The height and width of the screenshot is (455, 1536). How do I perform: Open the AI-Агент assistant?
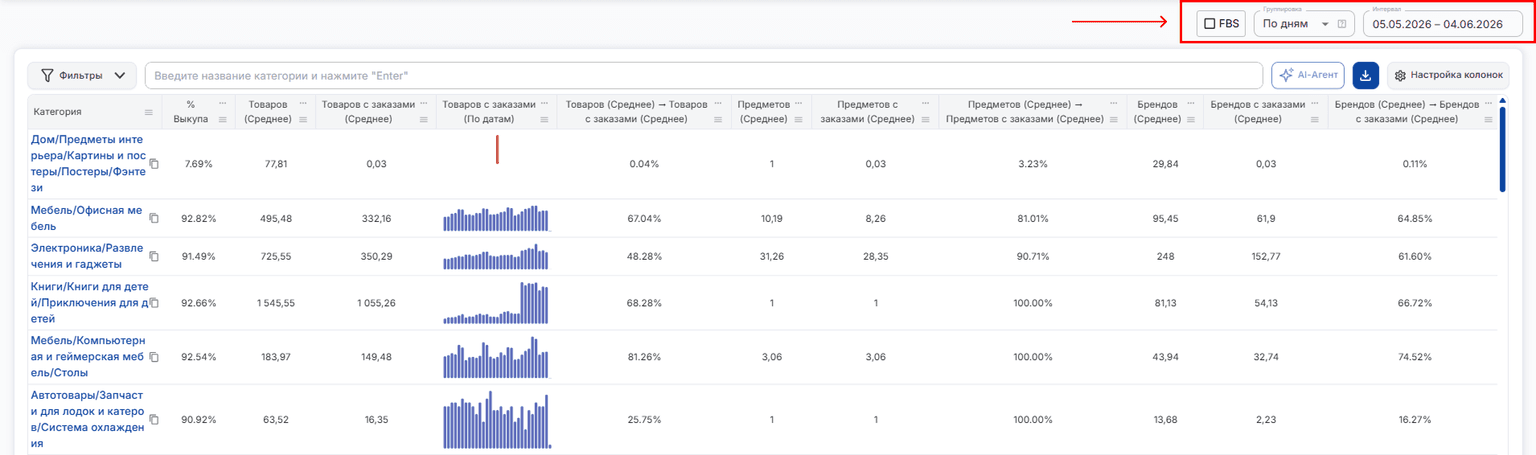(x=1308, y=75)
